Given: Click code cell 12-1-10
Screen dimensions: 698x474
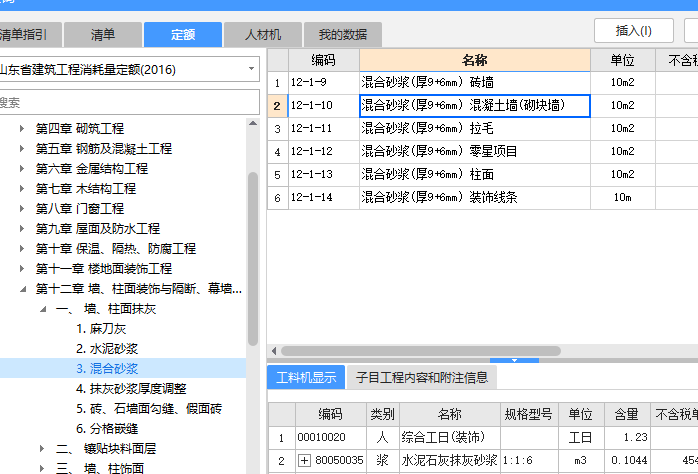Looking at the screenshot, I should 324,105.
